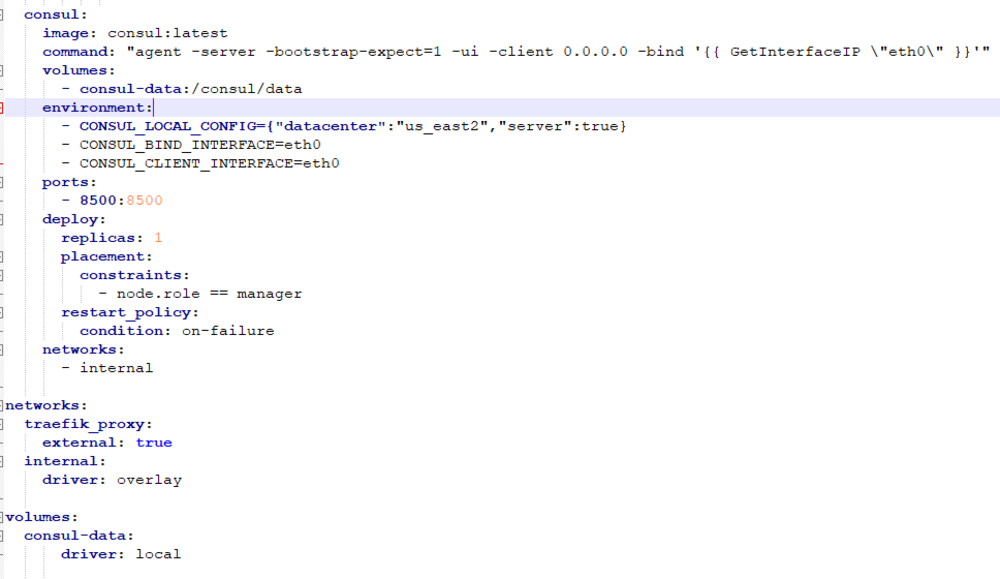
Task: Click top-level 'volumes:' key
Action: (42, 517)
